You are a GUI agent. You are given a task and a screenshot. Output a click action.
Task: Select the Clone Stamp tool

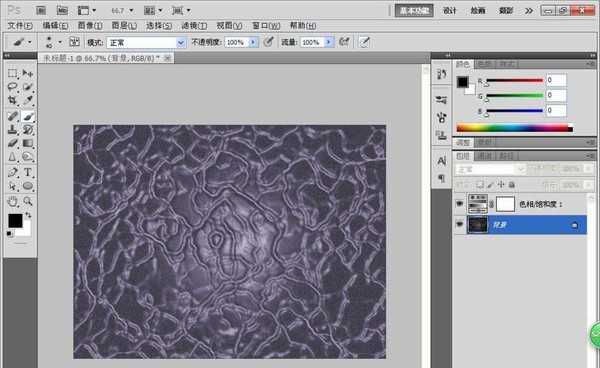coord(13,130)
